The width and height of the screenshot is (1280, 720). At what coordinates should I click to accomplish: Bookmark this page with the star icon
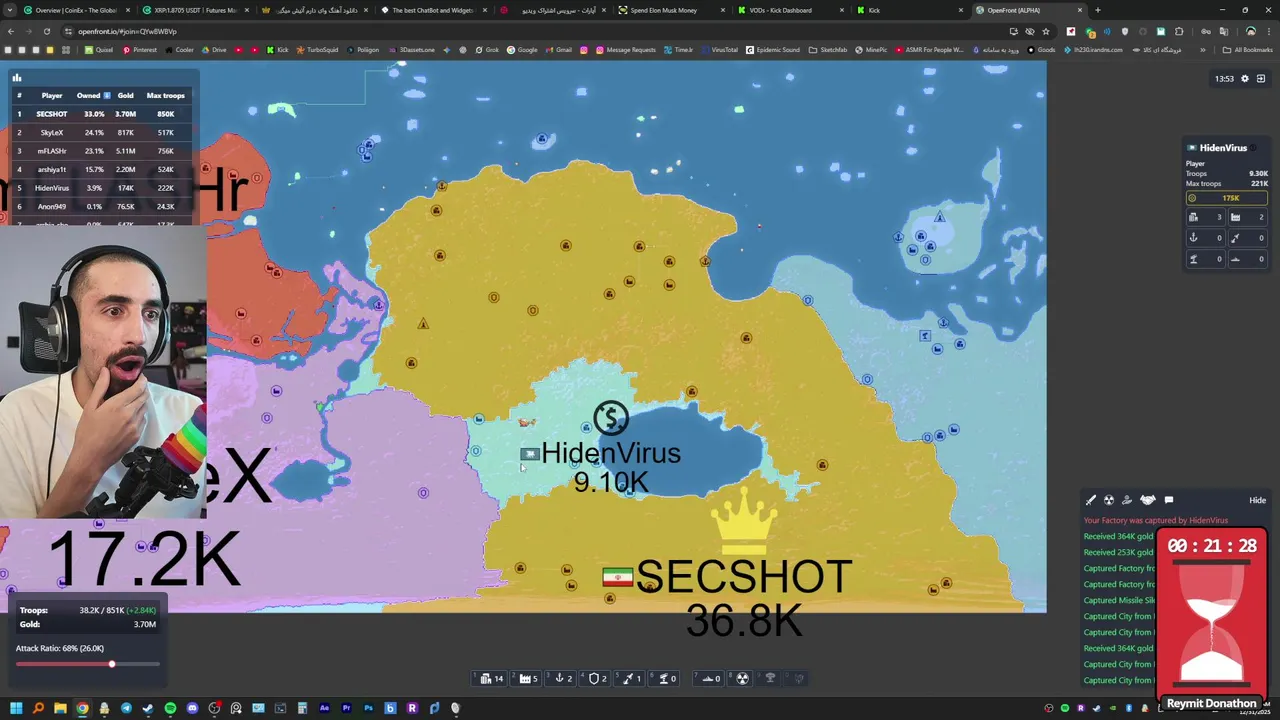point(1046,31)
